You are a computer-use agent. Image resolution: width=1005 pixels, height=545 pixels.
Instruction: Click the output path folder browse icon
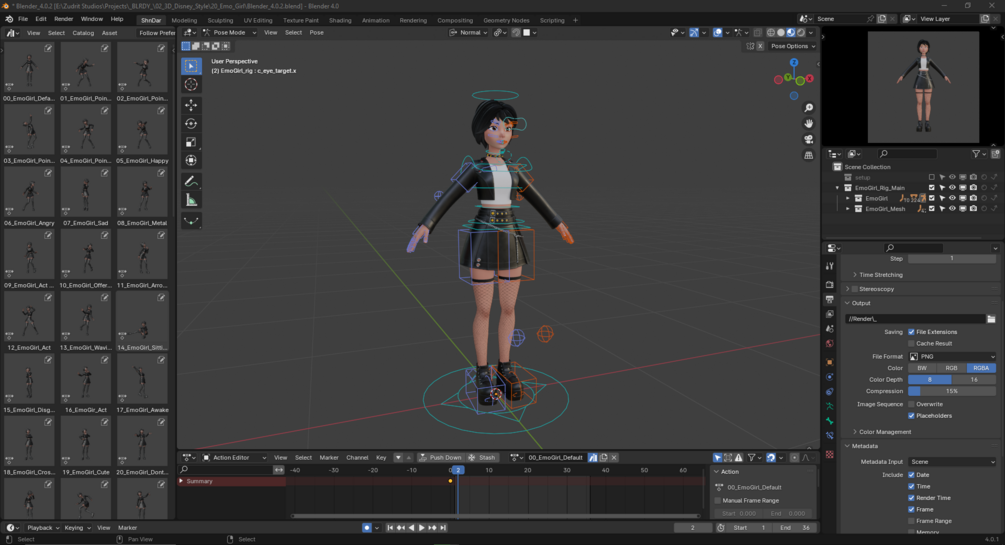(x=992, y=319)
